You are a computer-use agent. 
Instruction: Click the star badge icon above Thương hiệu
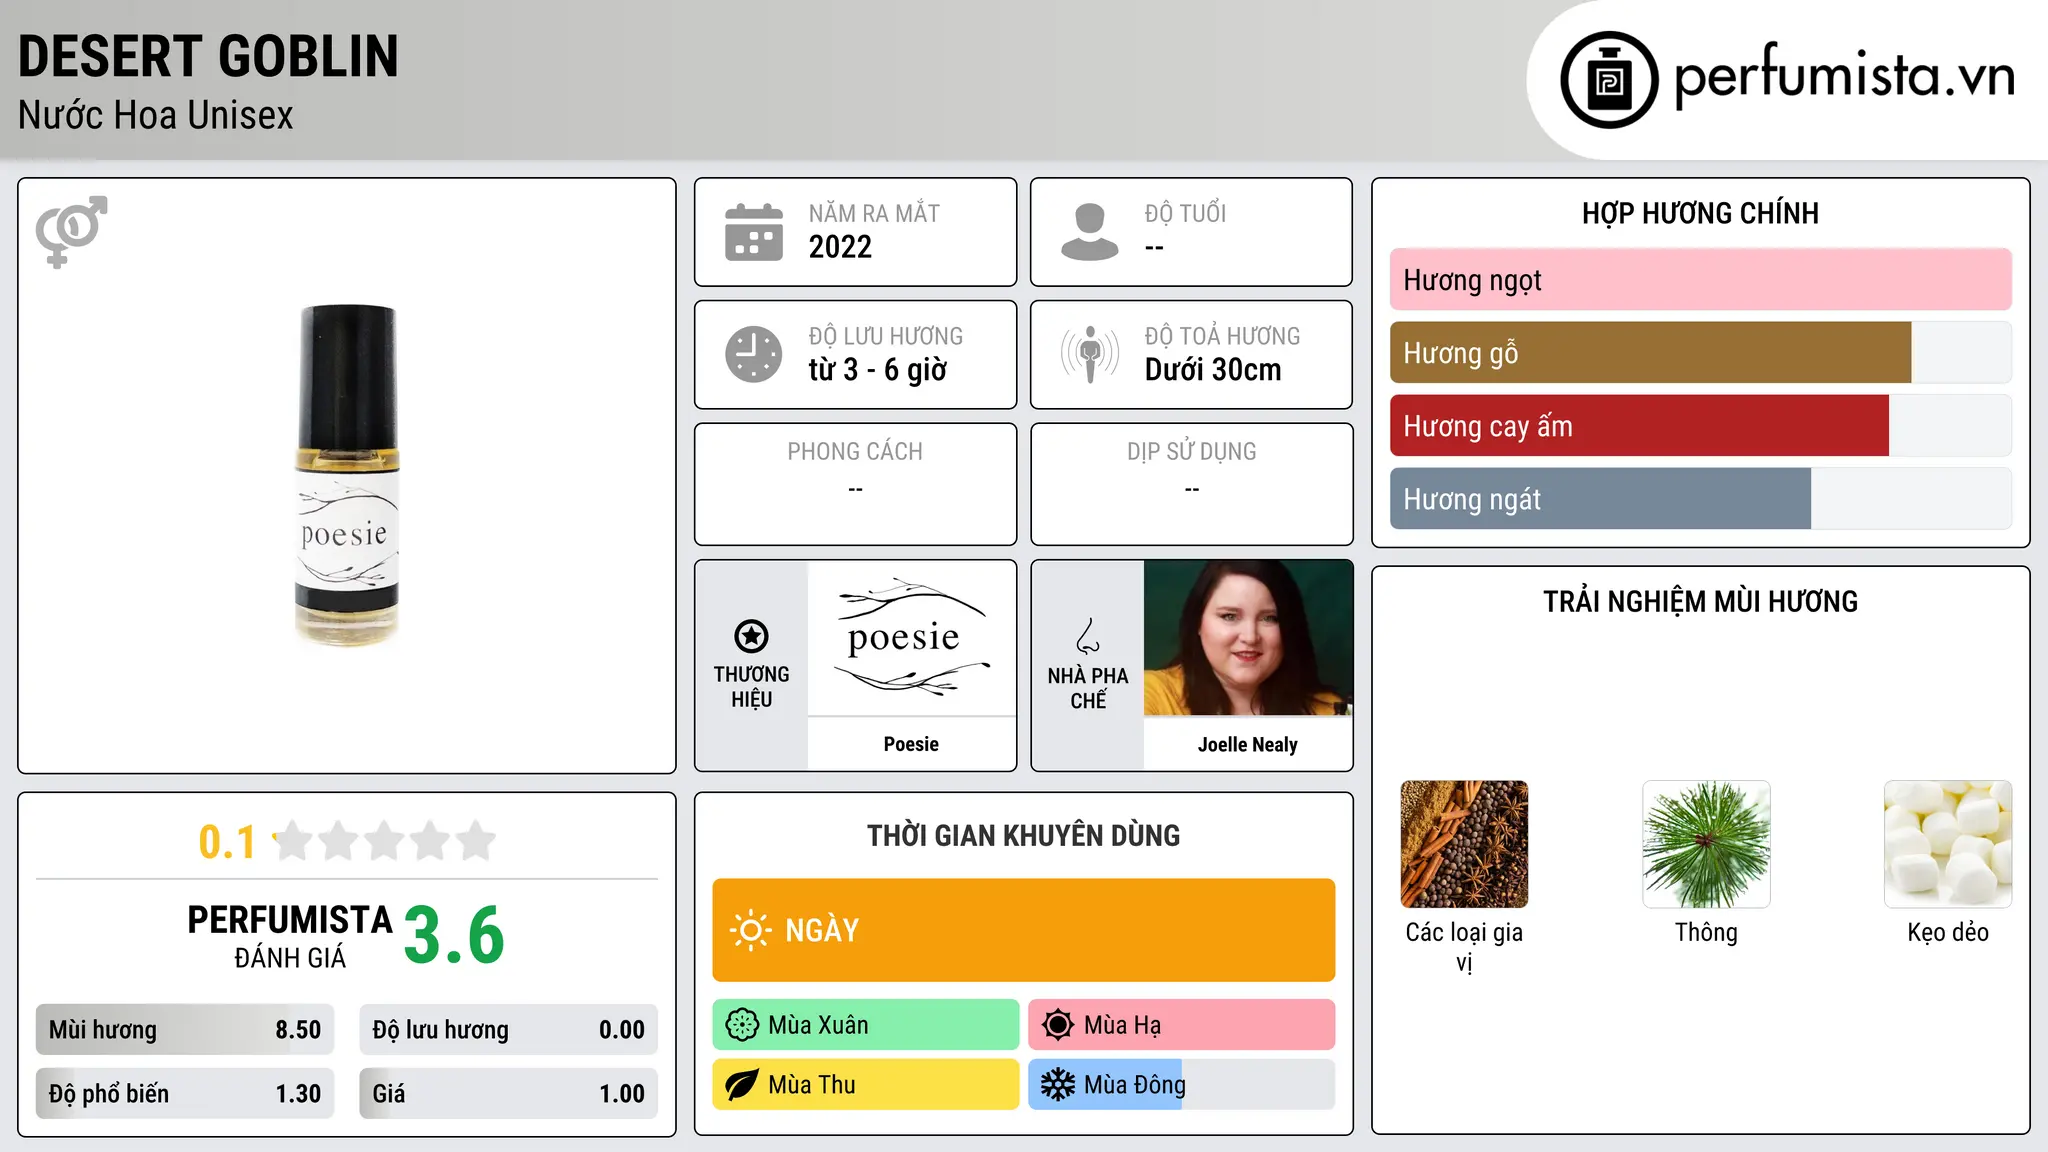pyautogui.click(x=751, y=636)
